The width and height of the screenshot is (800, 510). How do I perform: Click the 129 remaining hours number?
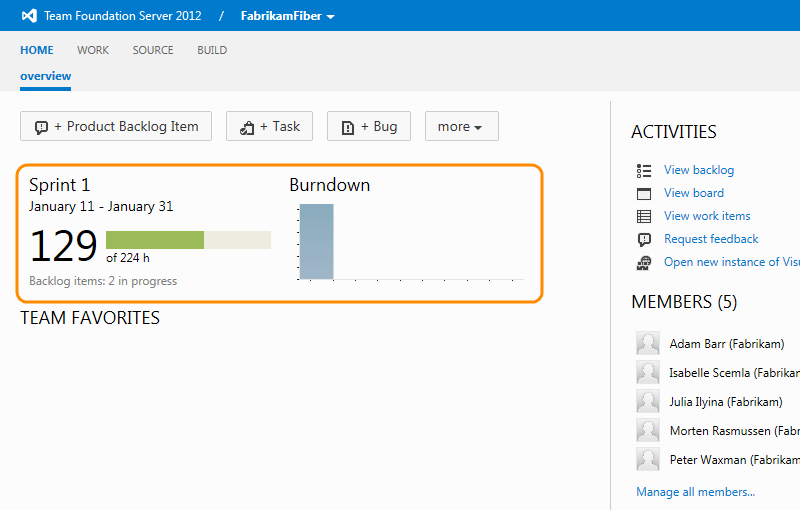click(63, 246)
